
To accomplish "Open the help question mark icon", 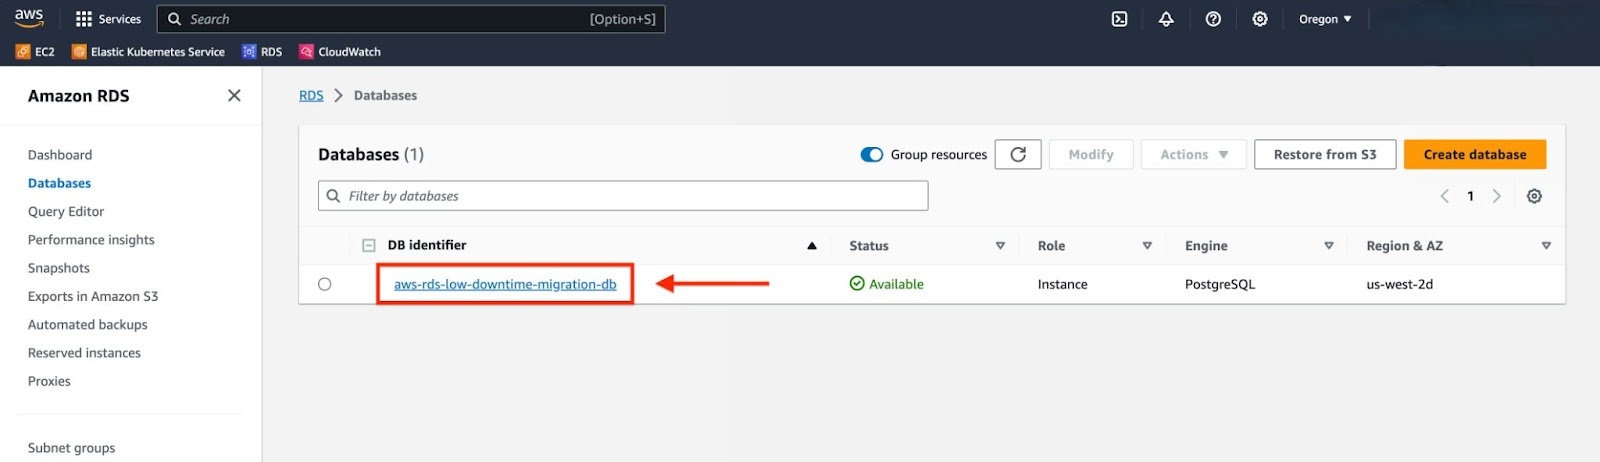I will 1213,19.
